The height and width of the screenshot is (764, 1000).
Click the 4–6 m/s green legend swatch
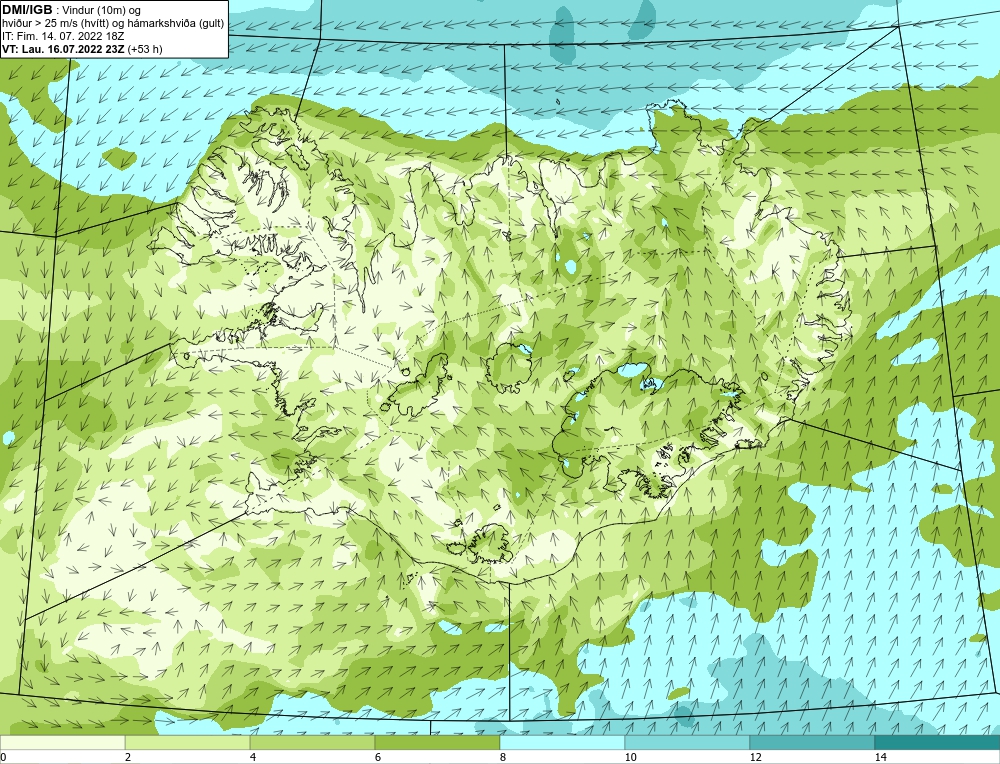(x=312, y=742)
